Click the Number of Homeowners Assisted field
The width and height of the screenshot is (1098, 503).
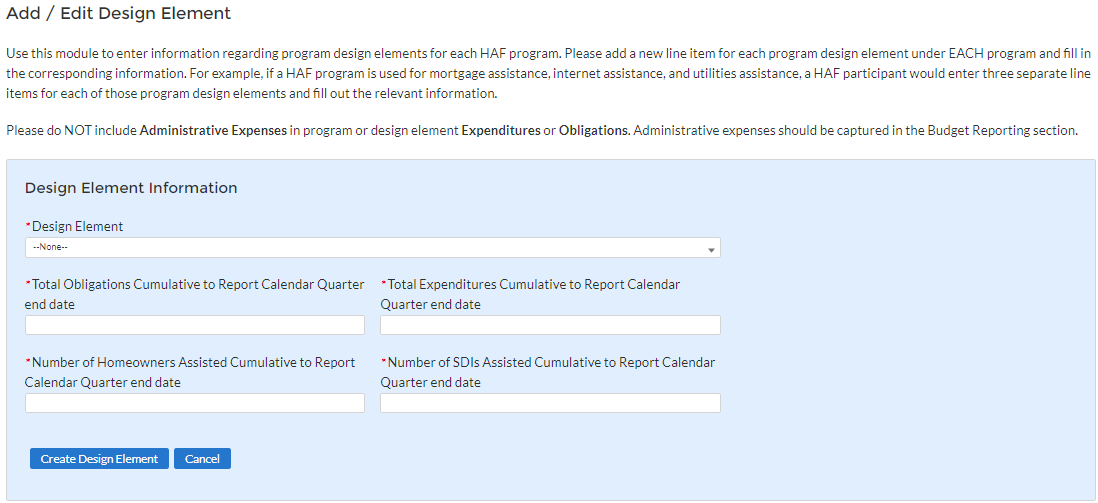click(195, 403)
